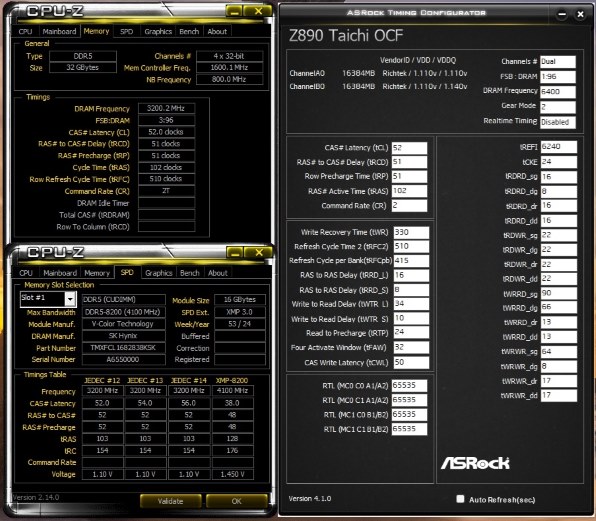Image resolution: width=596 pixels, height=521 pixels.
Task: Open Bench tab in upper CPU-Z window
Action: pos(189,31)
